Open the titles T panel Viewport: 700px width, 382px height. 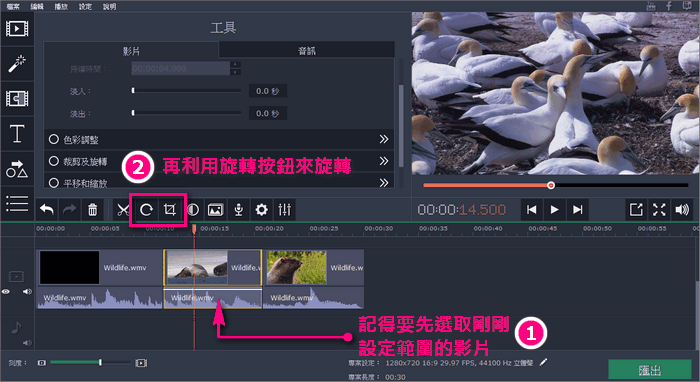click(x=17, y=133)
